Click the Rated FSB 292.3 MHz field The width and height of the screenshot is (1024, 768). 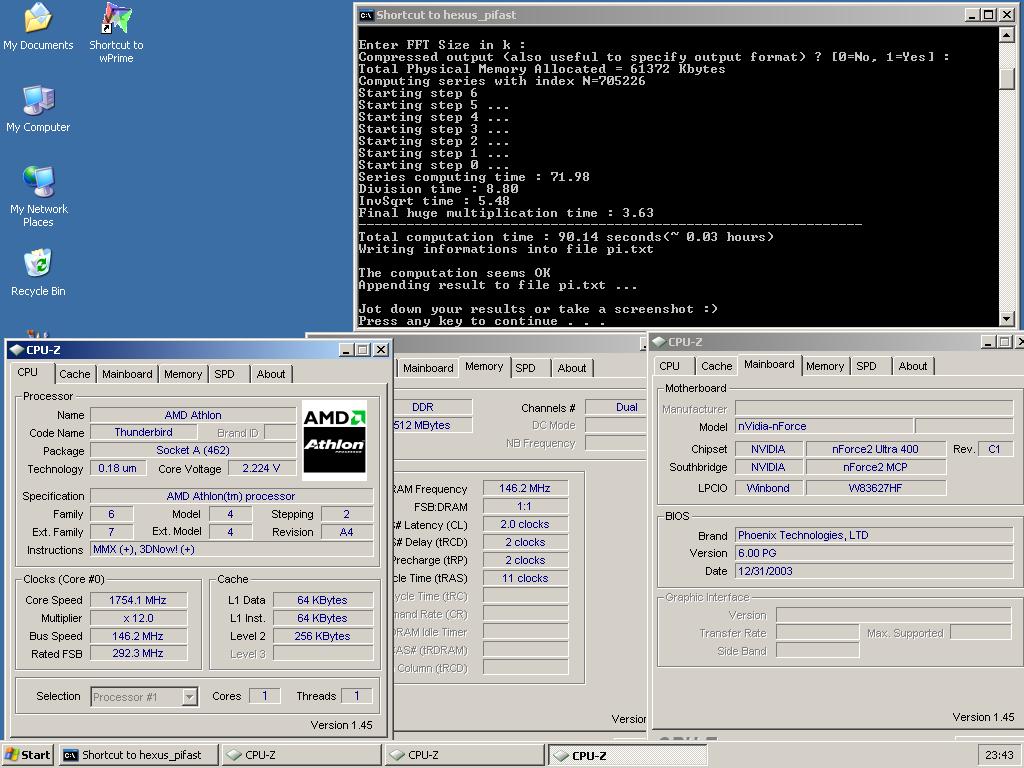tap(138, 653)
